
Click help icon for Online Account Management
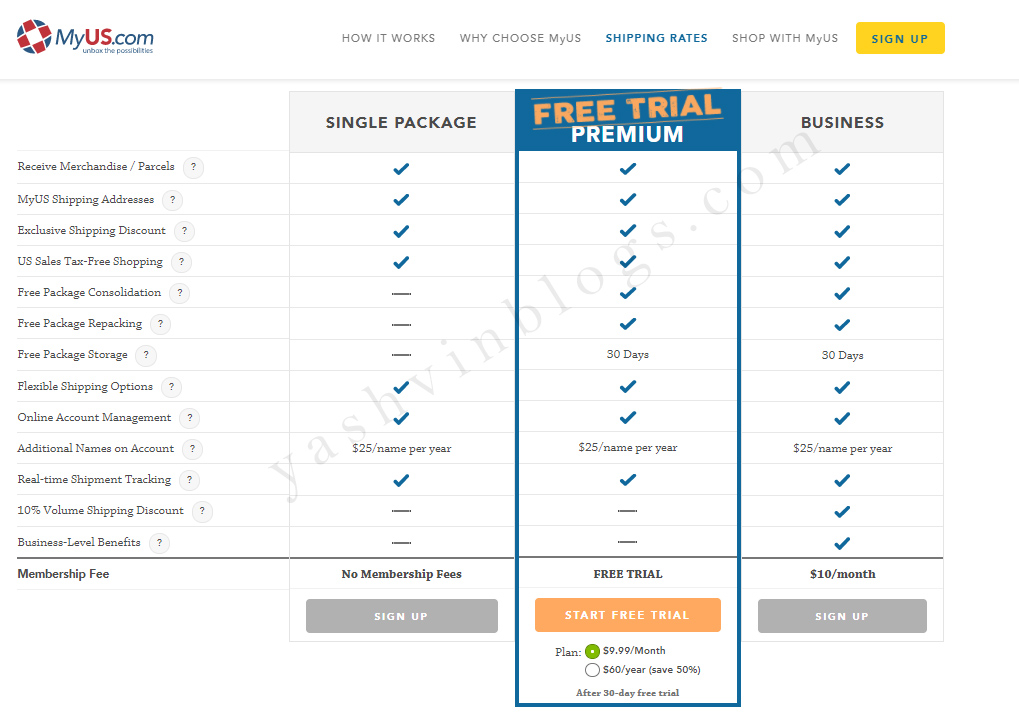pos(189,418)
